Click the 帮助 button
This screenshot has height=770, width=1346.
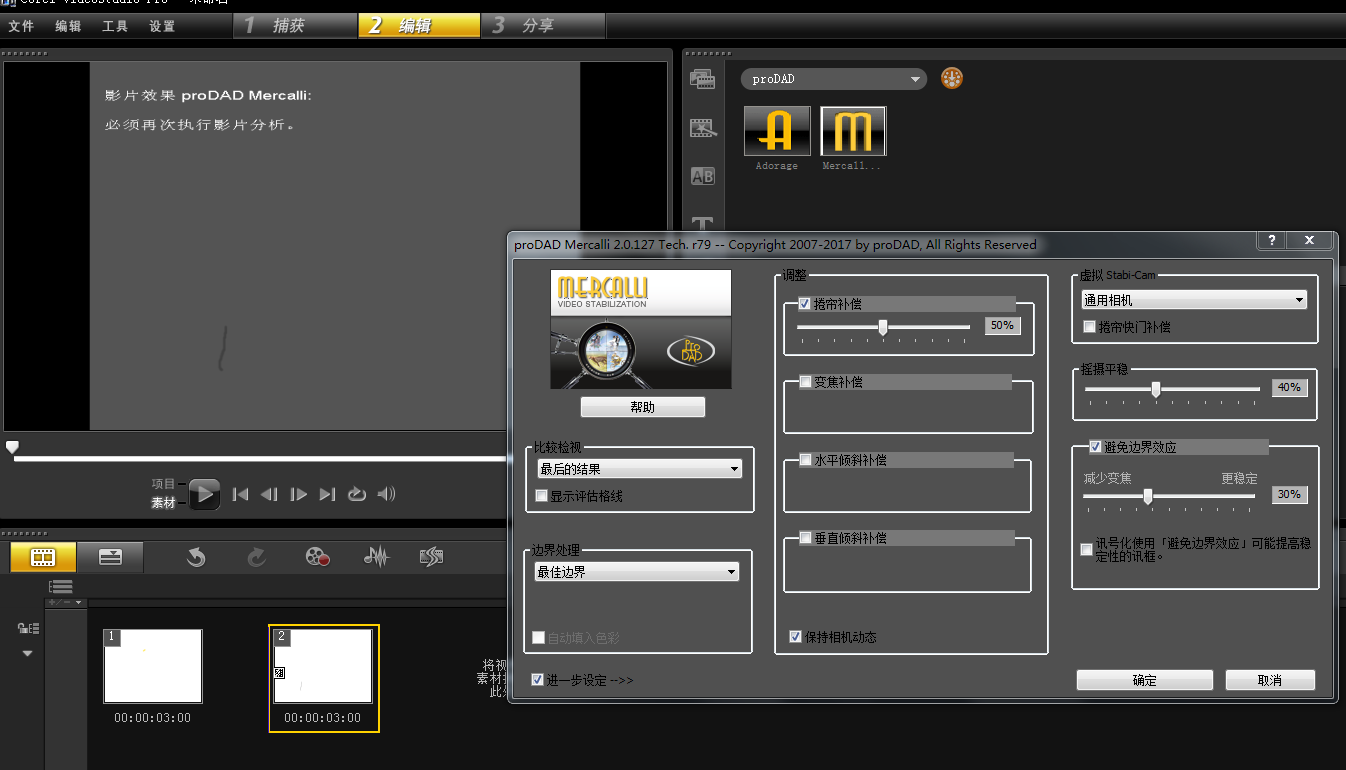pyautogui.click(x=642, y=407)
